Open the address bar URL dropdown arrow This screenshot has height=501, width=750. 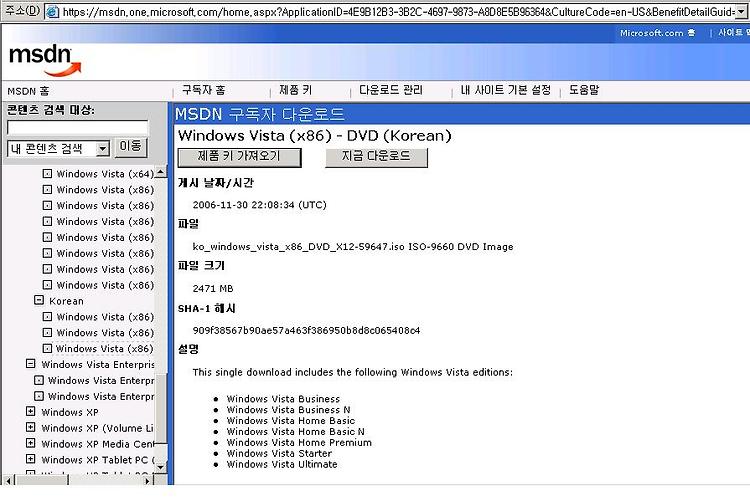741,12
